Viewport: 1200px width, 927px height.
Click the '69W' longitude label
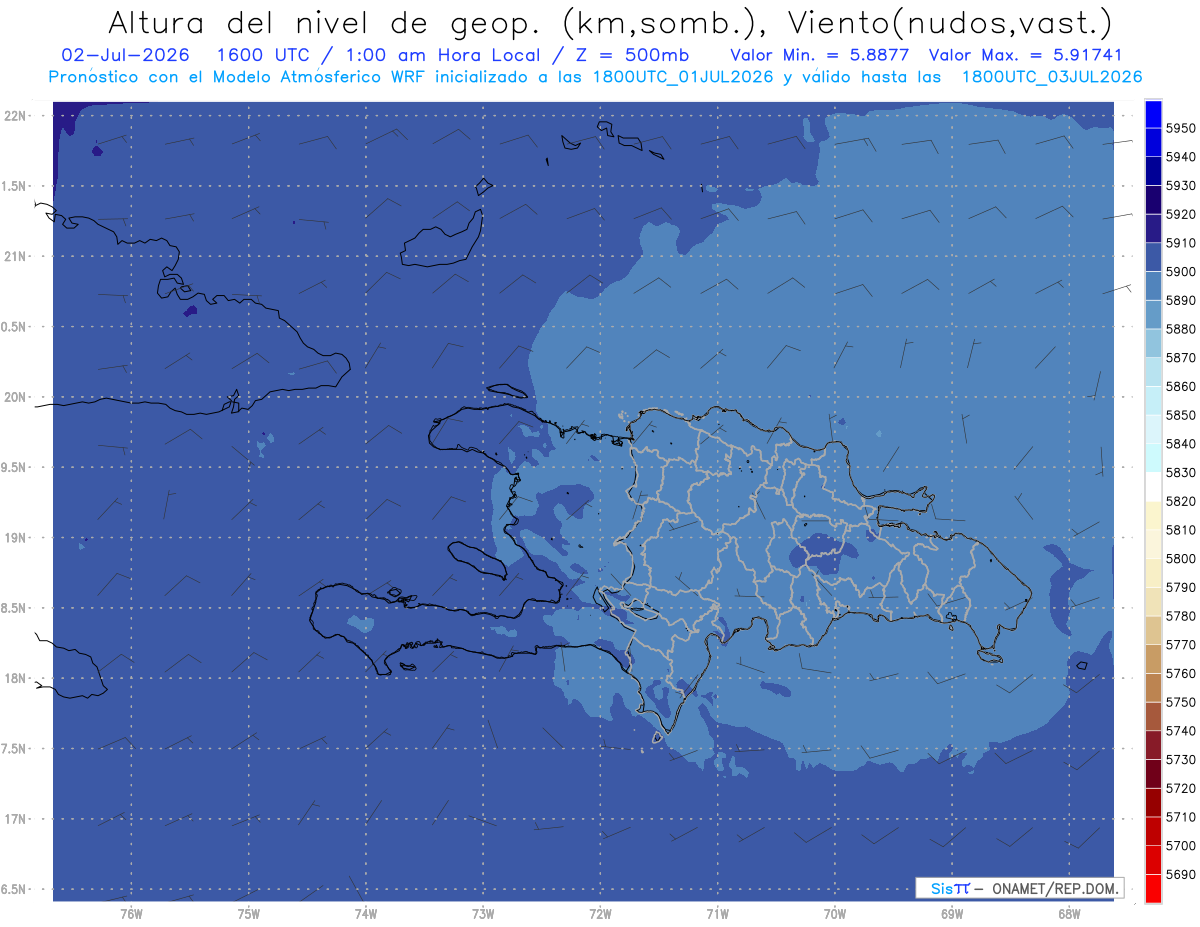pyautogui.click(x=952, y=913)
